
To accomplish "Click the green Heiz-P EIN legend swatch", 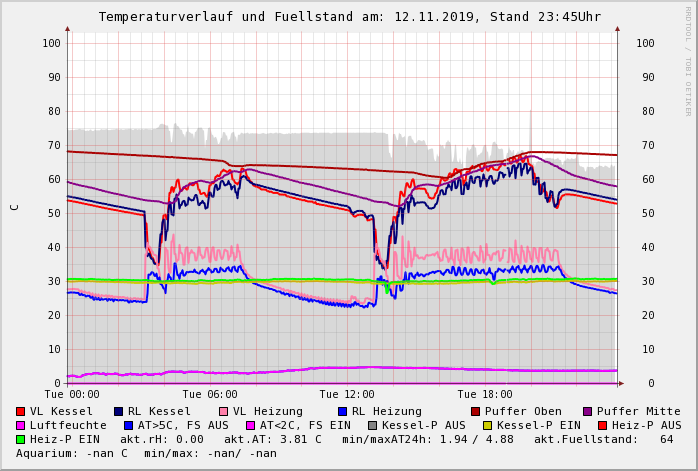I will [x=21, y=439].
